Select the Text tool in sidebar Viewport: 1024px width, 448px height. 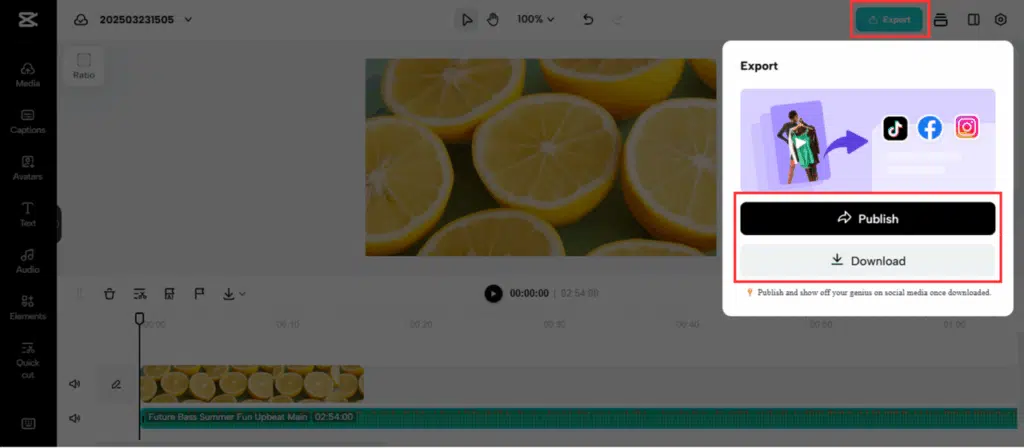(28, 214)
